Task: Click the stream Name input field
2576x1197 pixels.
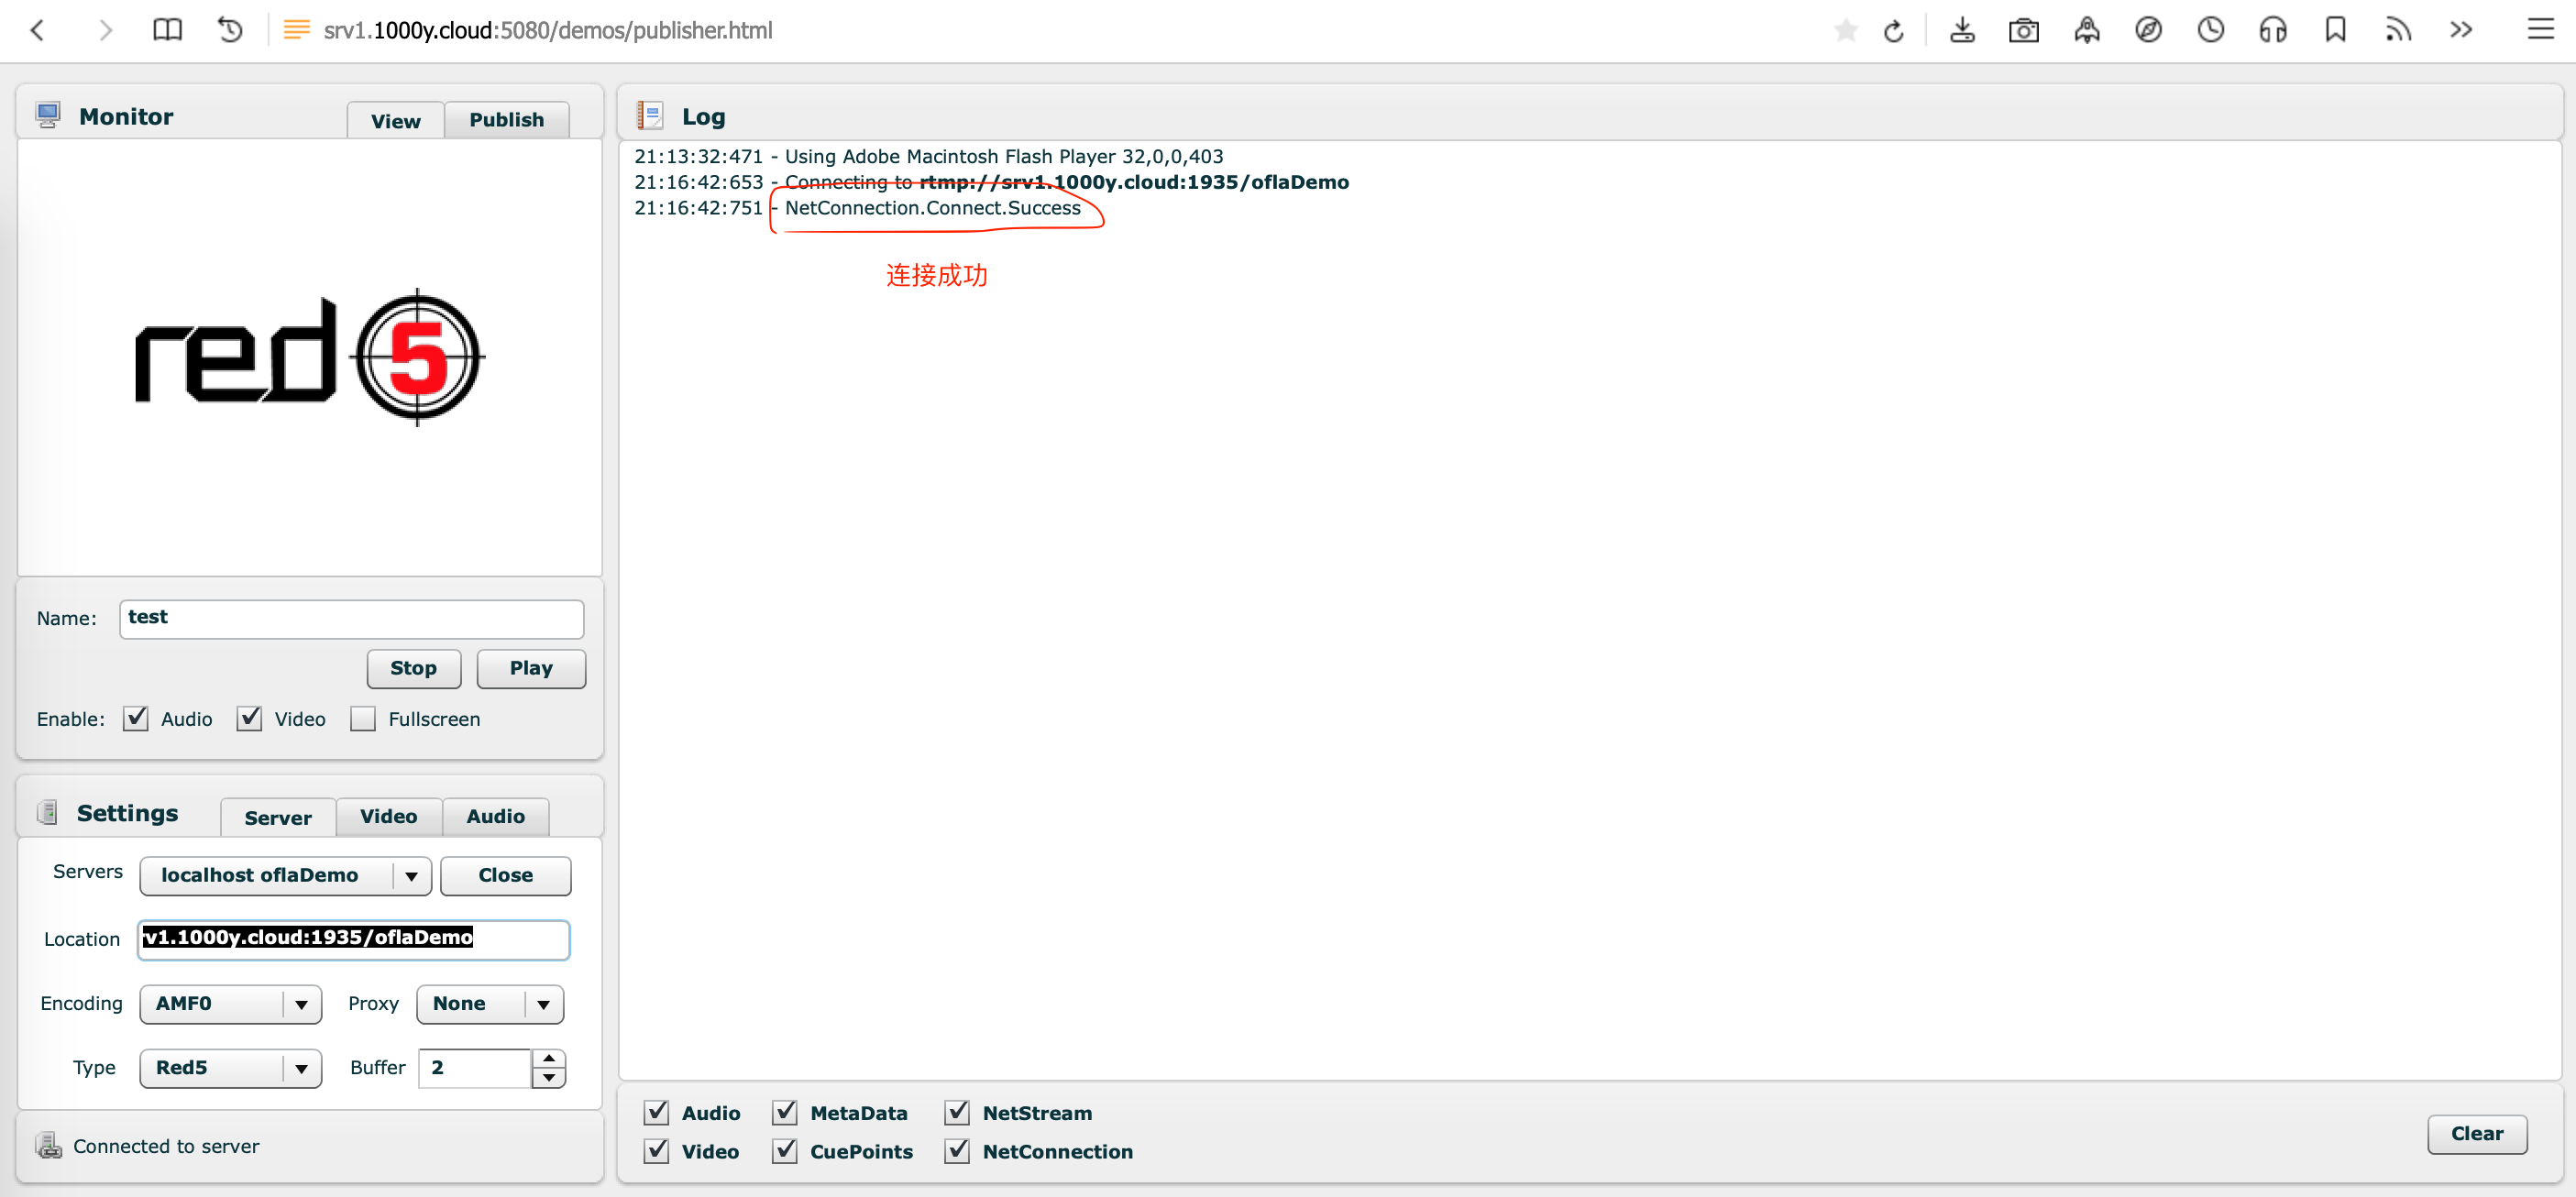Action: (x=351, y=618)
